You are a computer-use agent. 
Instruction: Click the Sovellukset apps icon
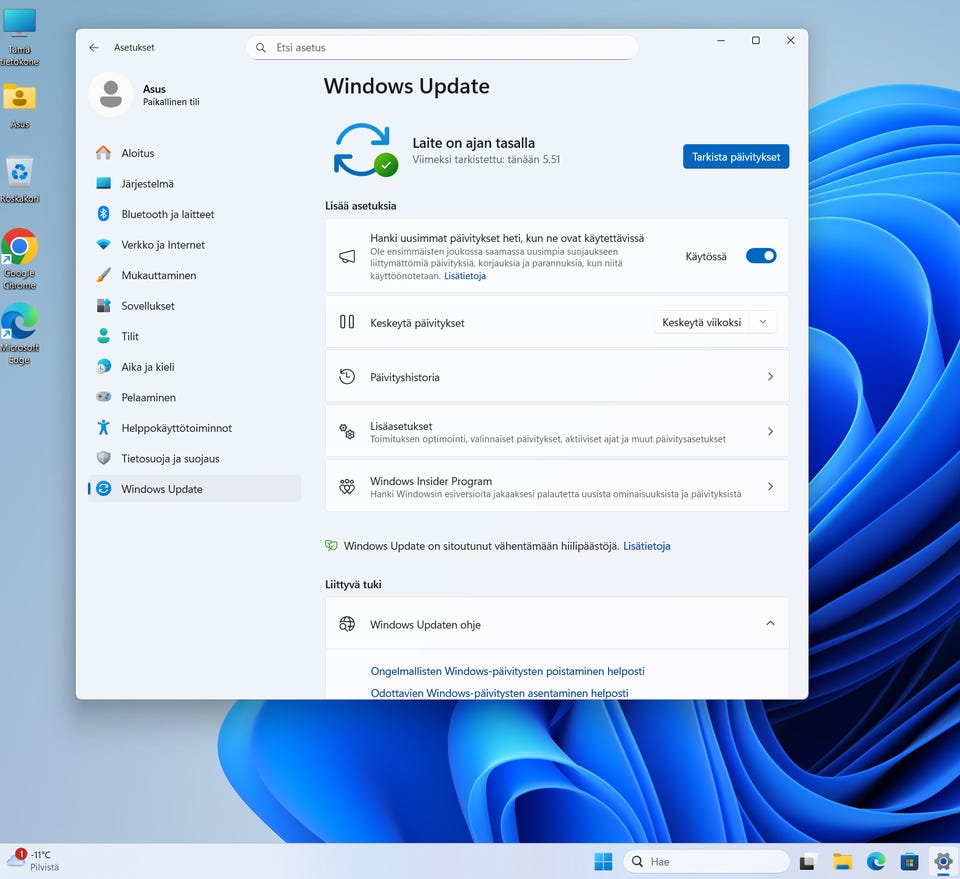[103, 305]
